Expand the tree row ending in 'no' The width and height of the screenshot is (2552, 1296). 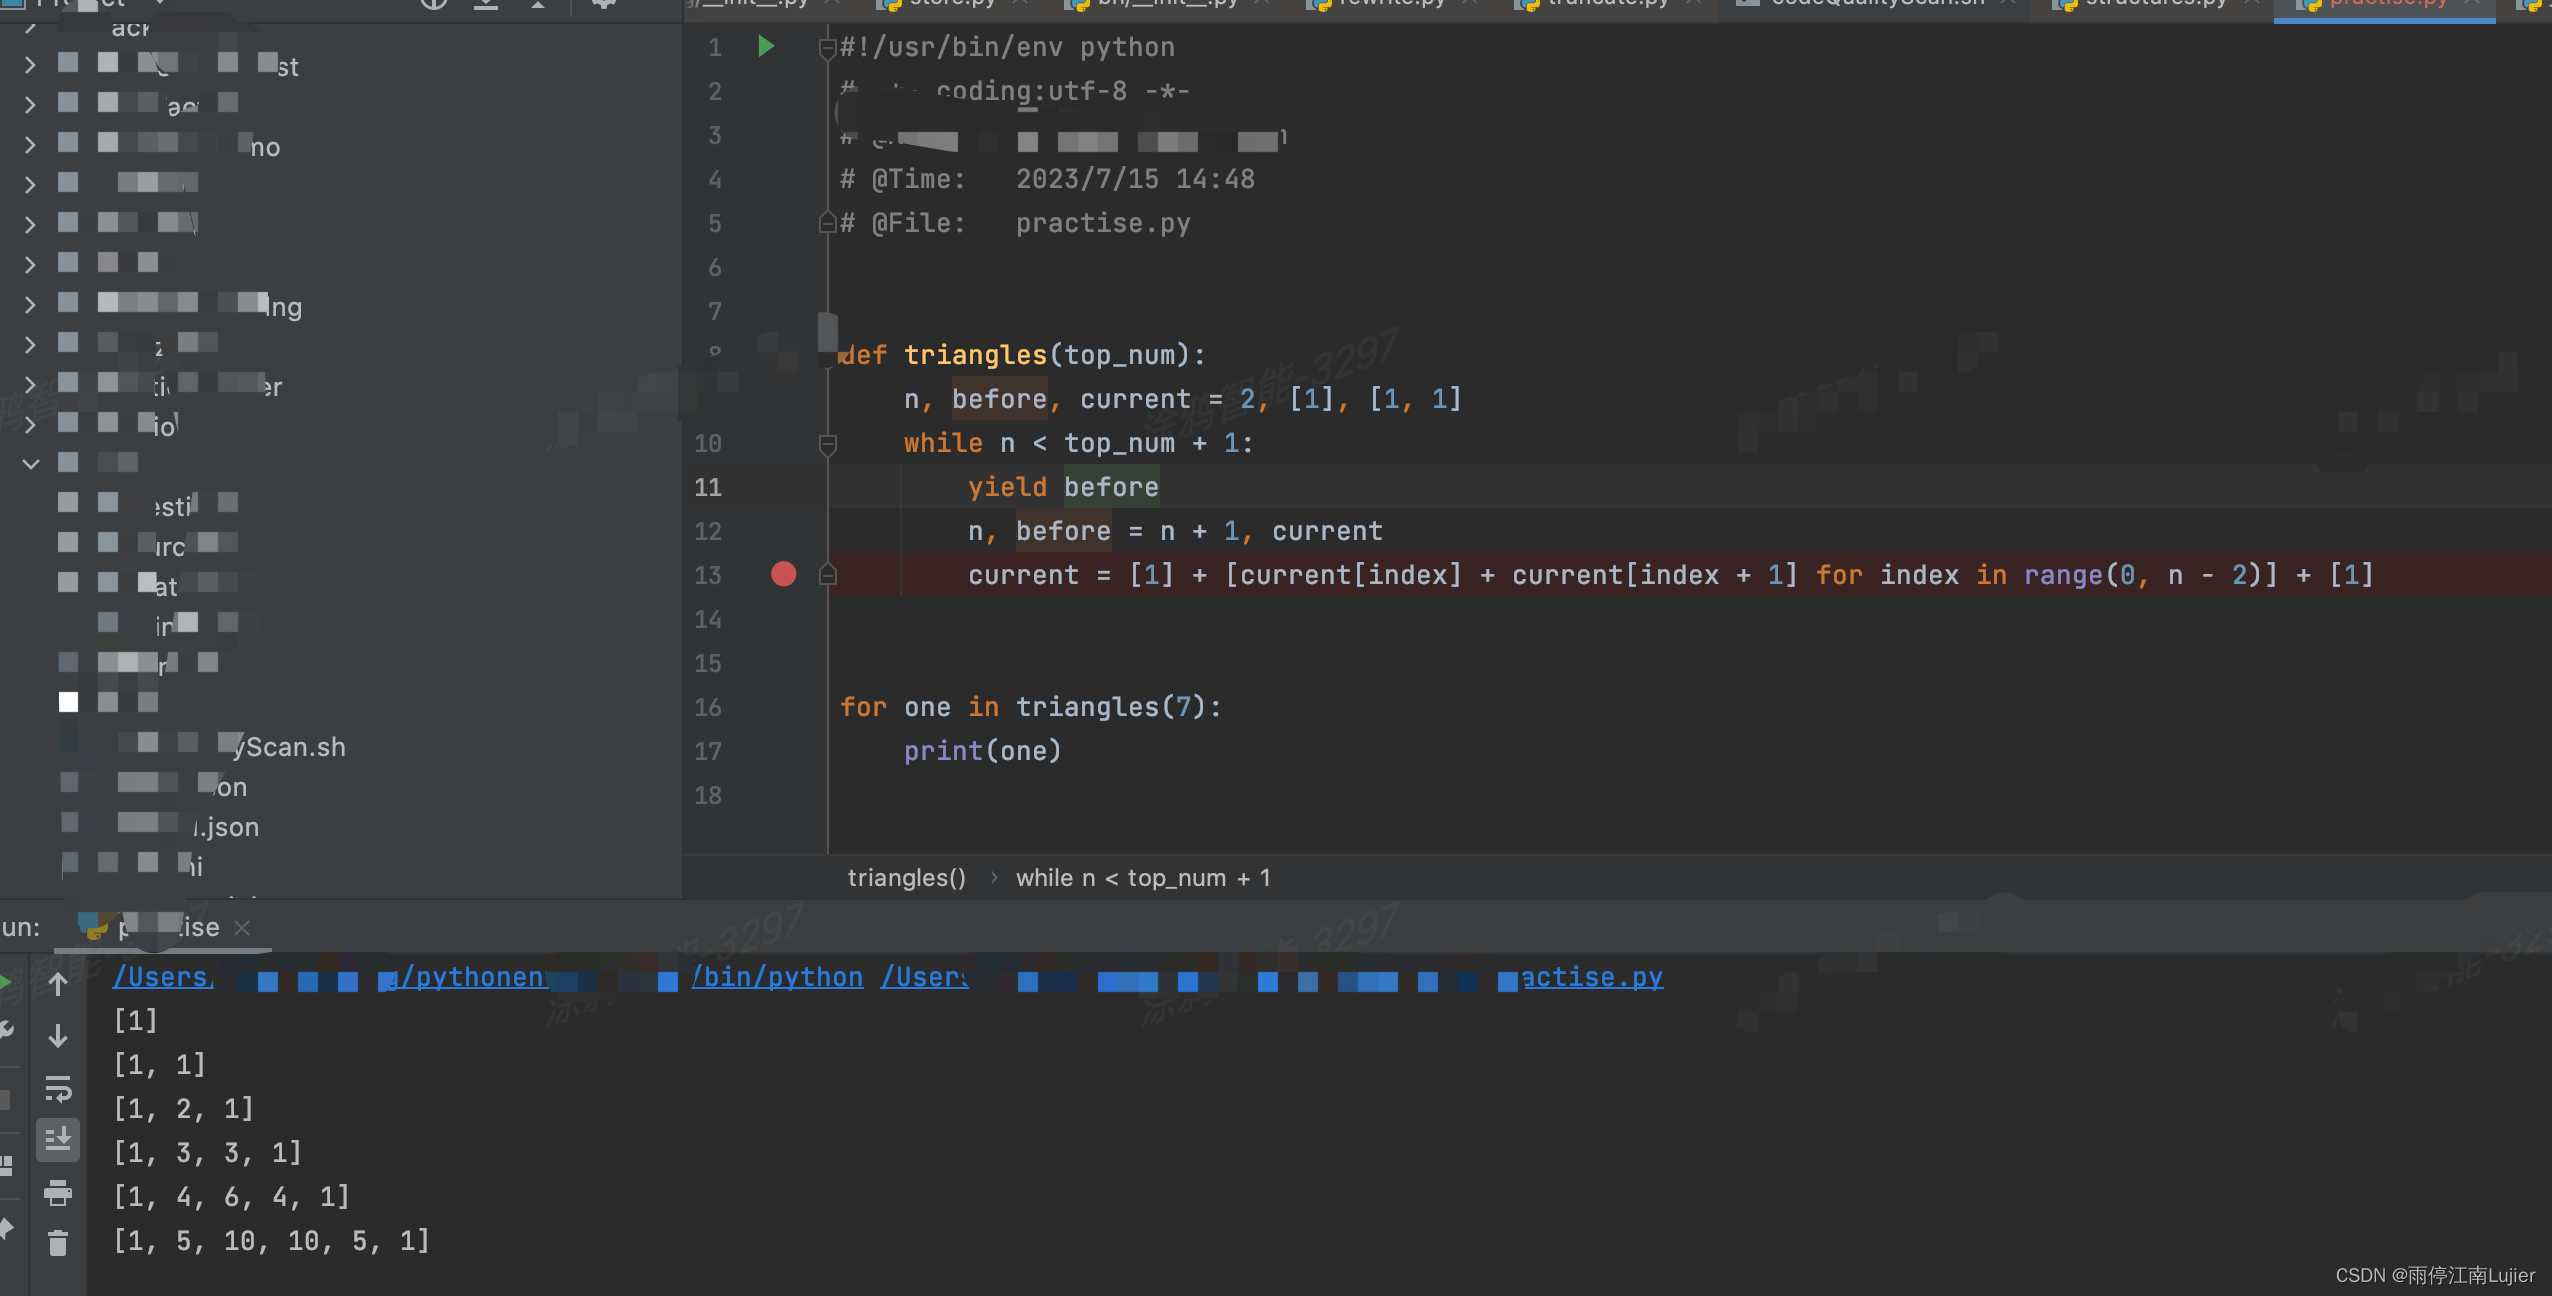tap(30, 144)
